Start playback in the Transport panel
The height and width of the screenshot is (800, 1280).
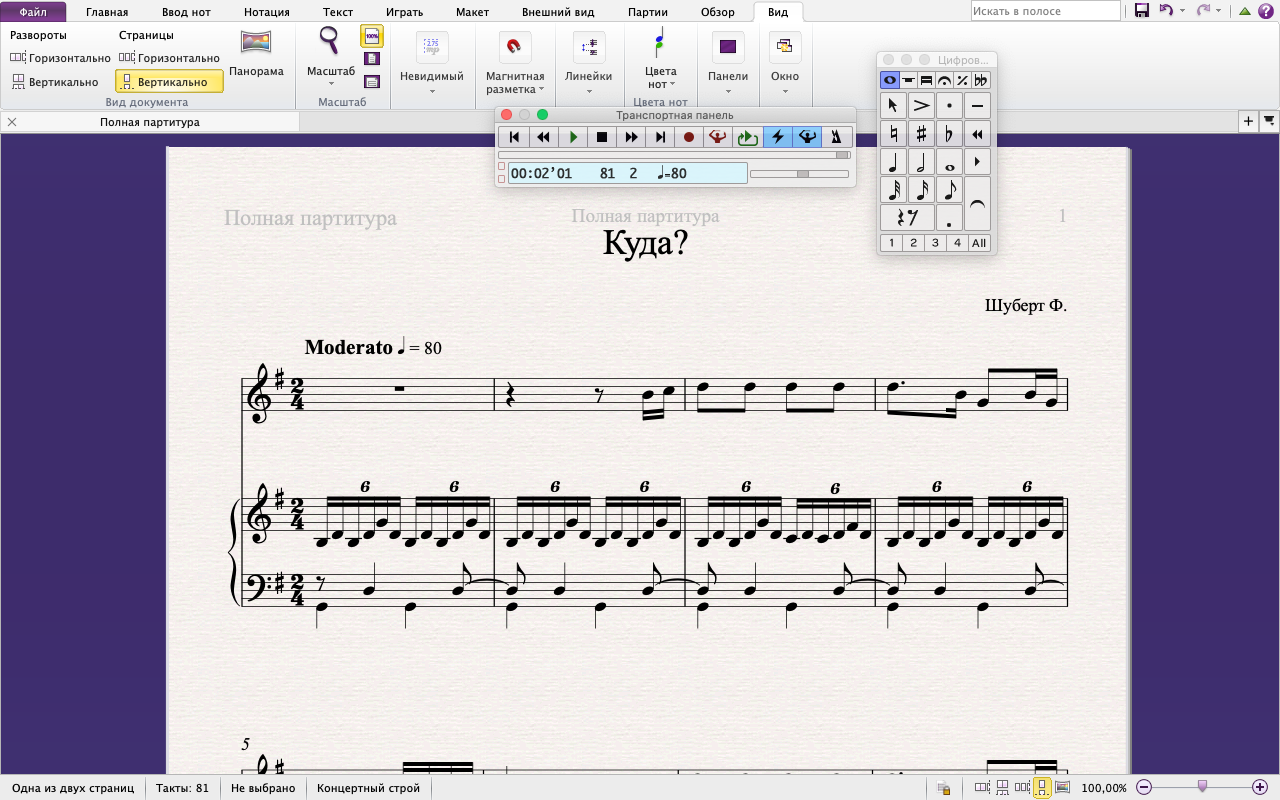573,137
